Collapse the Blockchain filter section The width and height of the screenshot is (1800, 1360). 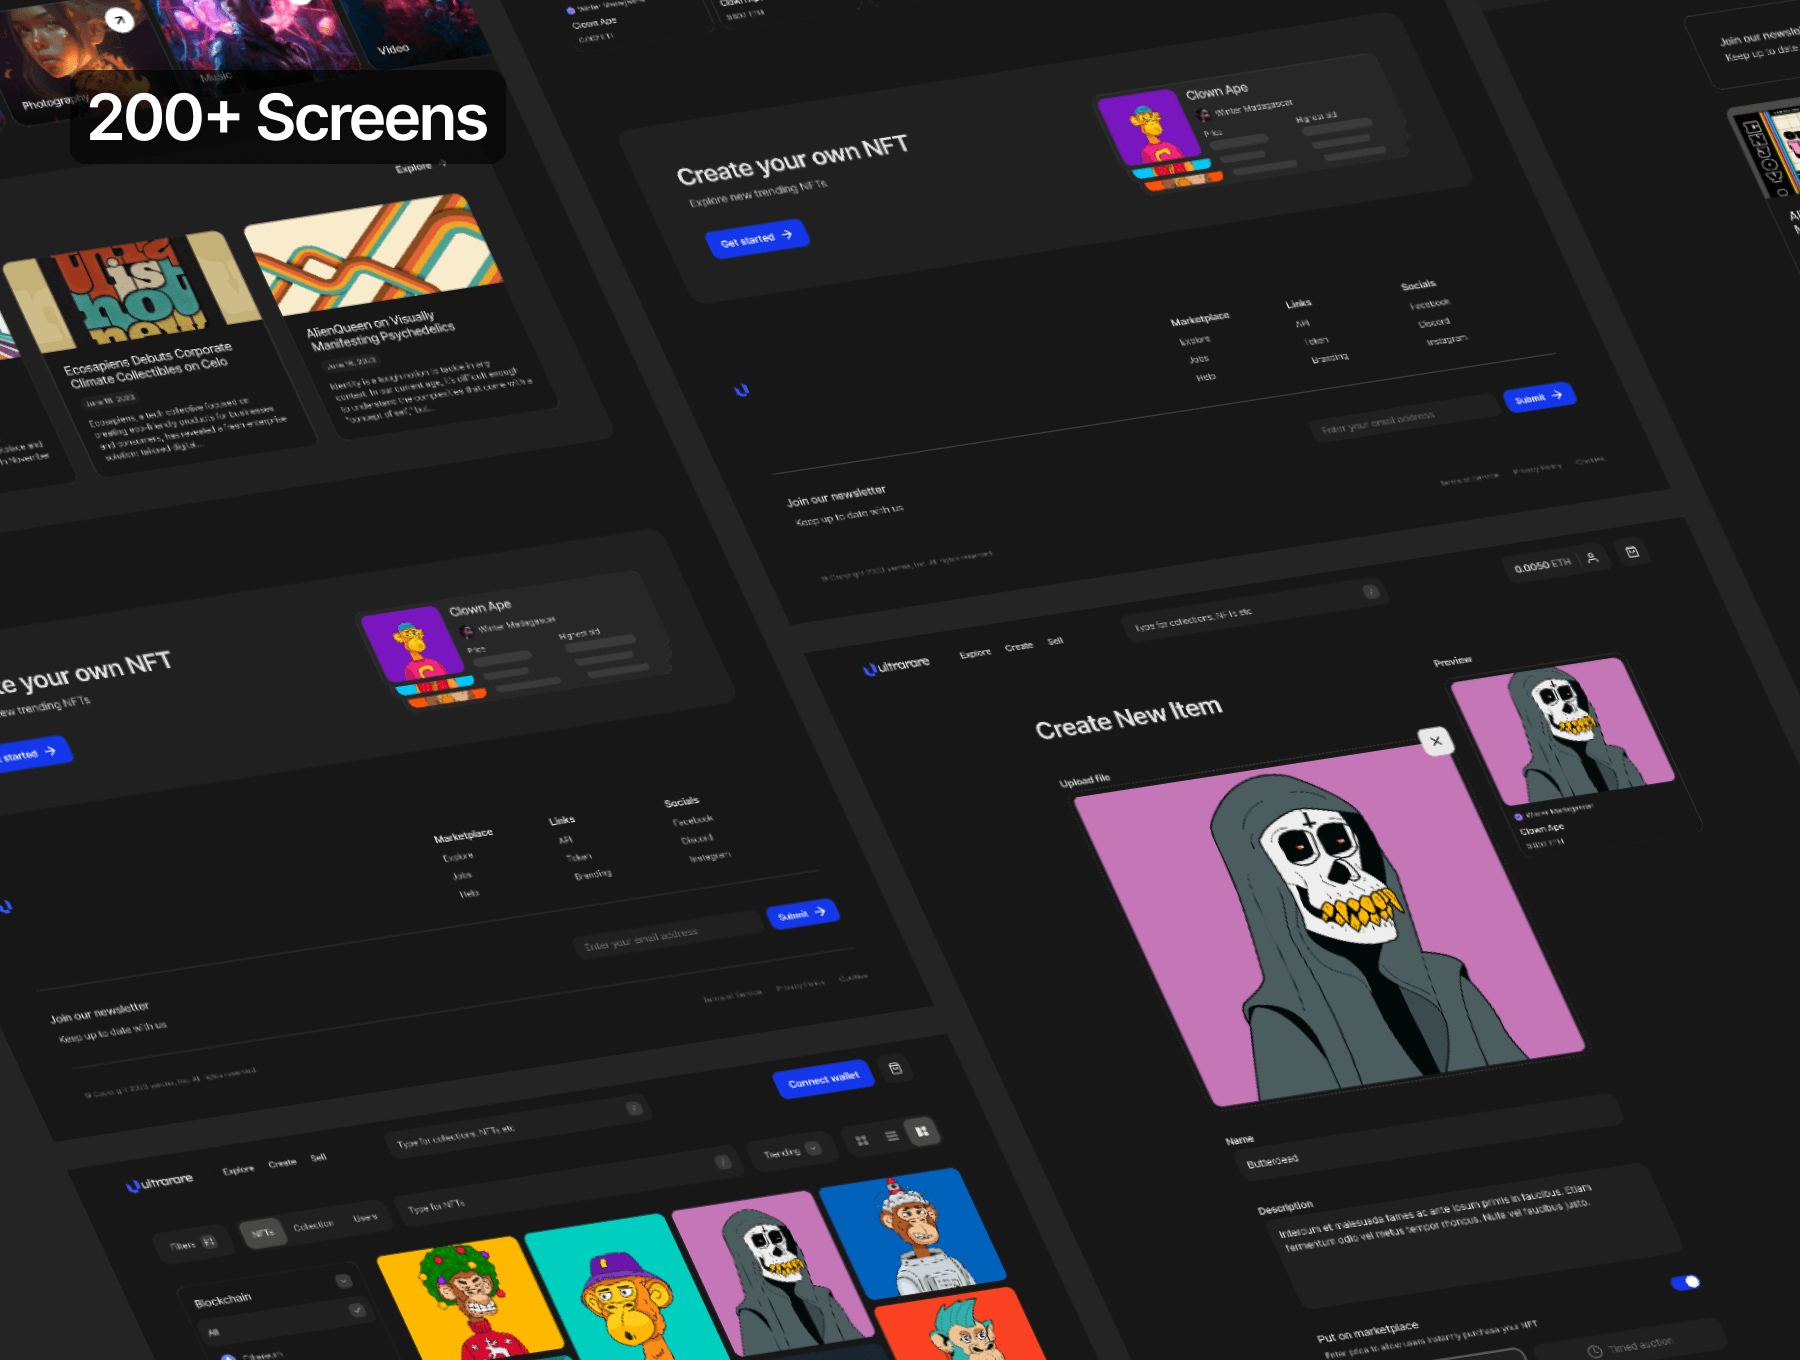coord(343,1281)
